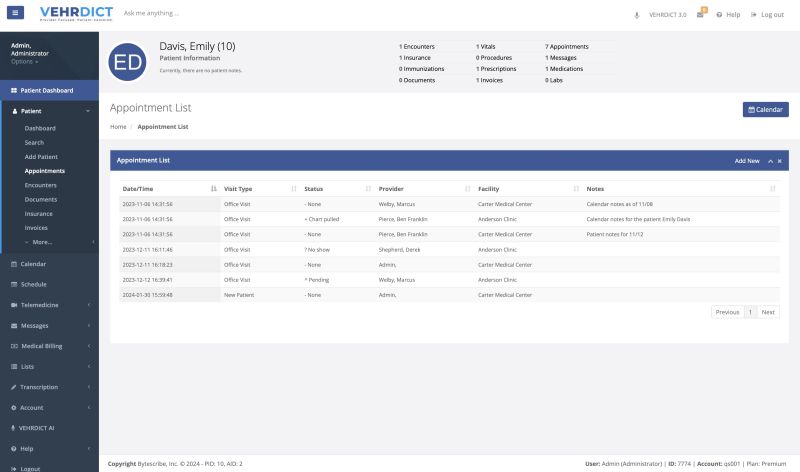The height and width of the screenshot is (472, 800).
Task: Click the blue Calendar button
Action: [765, 110]
